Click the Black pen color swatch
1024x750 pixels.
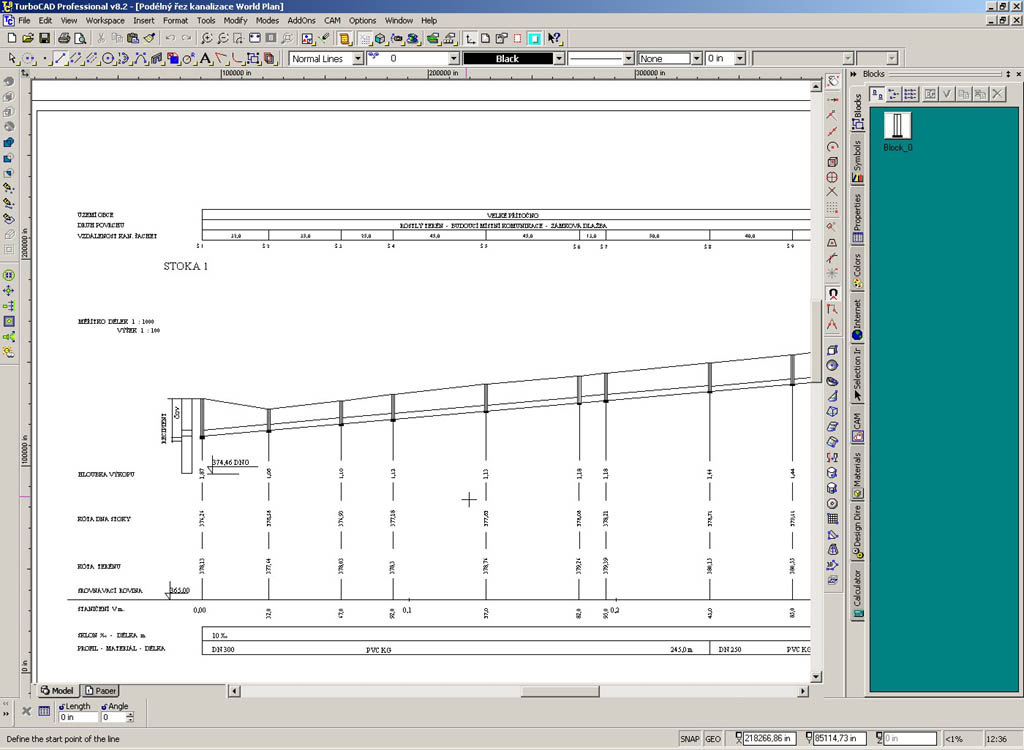point(508,59)
